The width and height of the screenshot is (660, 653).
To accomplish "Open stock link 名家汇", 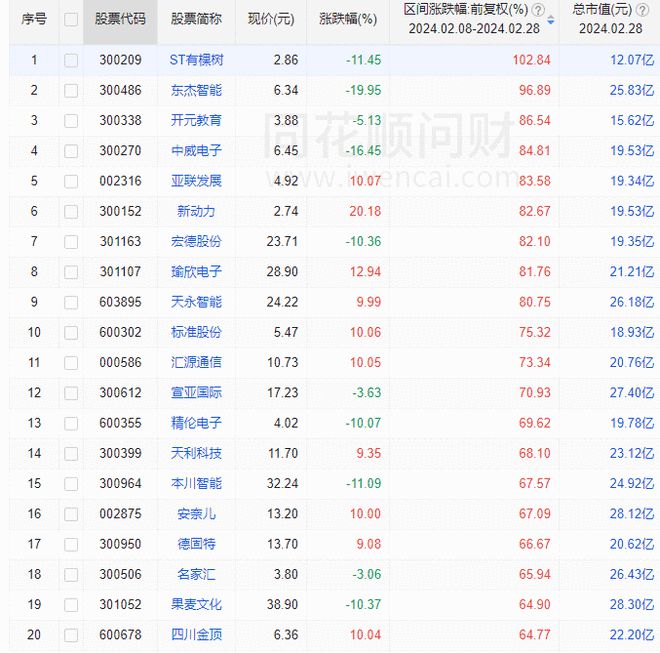I will 196,574.
